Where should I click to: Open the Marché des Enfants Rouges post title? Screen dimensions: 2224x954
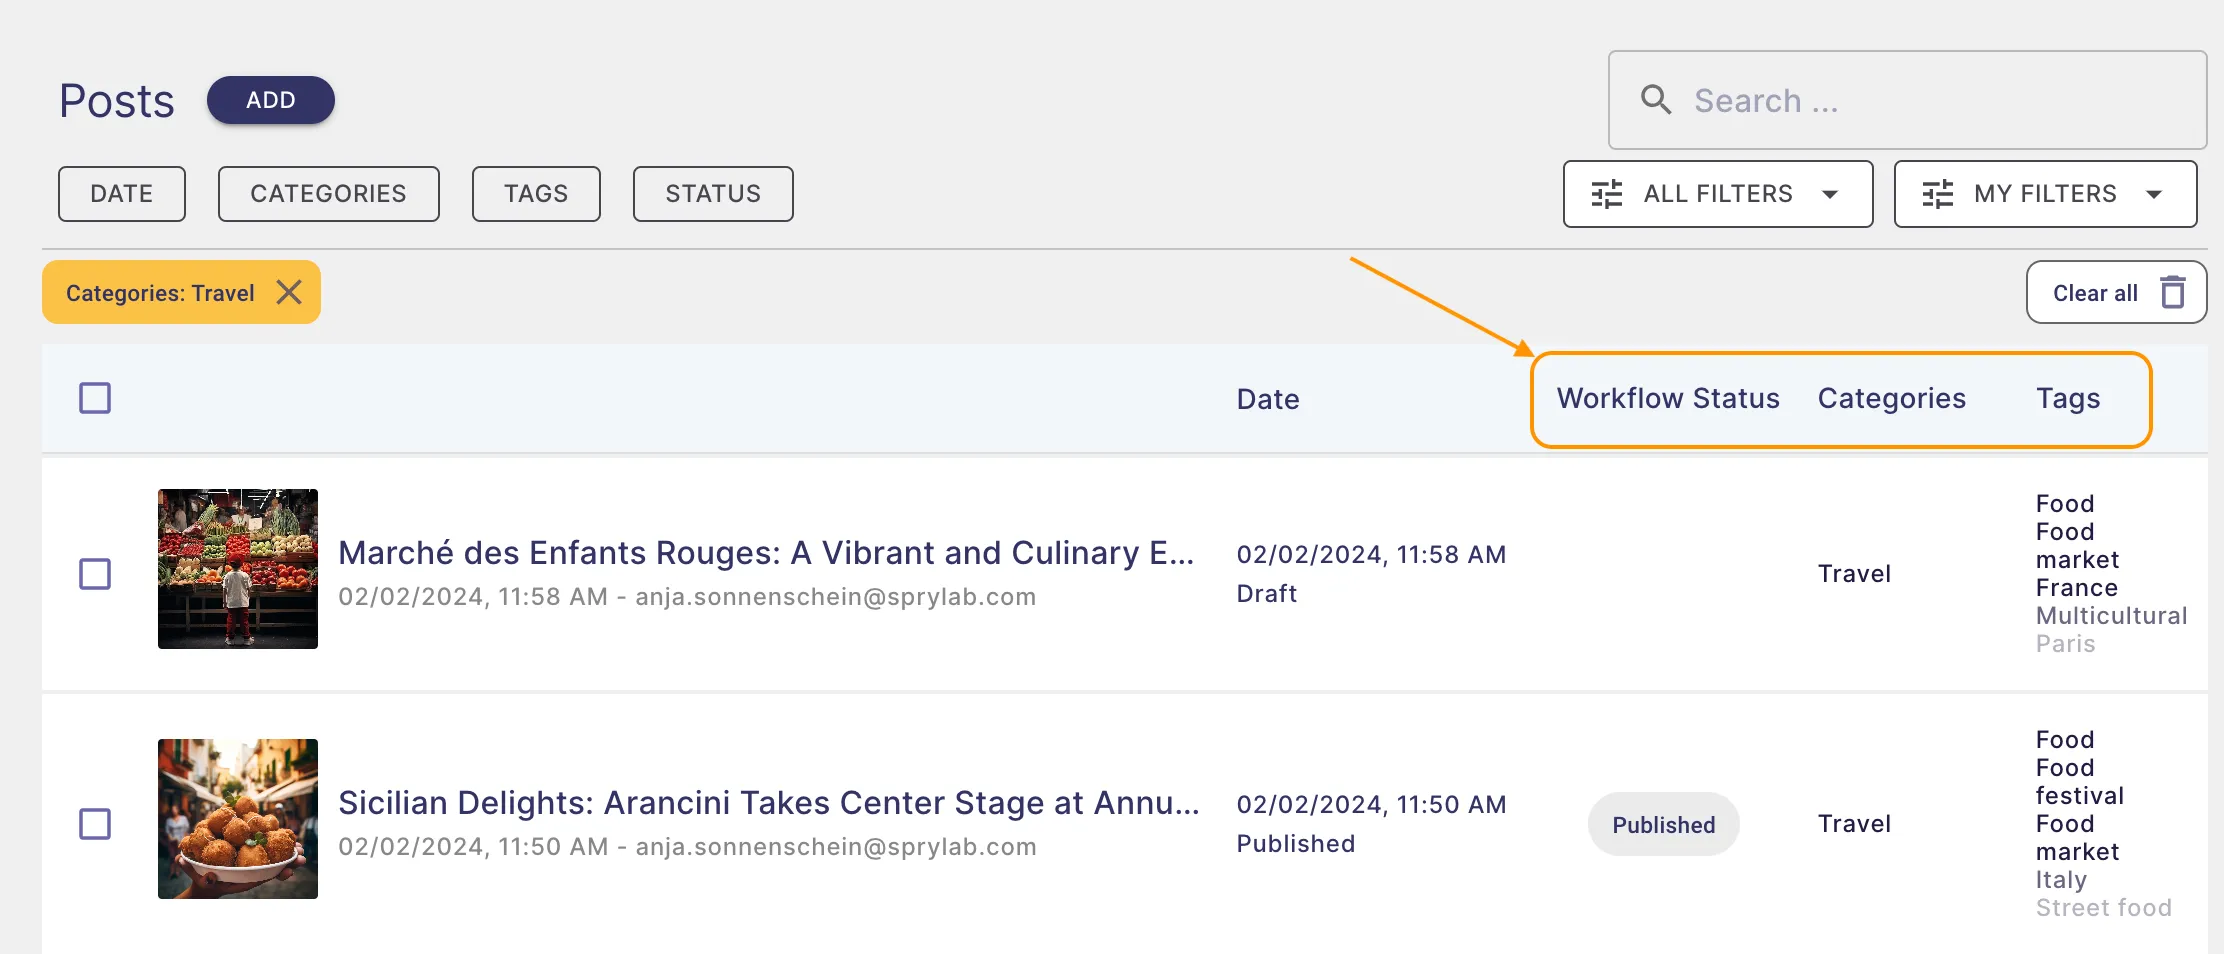pos(766,552)
